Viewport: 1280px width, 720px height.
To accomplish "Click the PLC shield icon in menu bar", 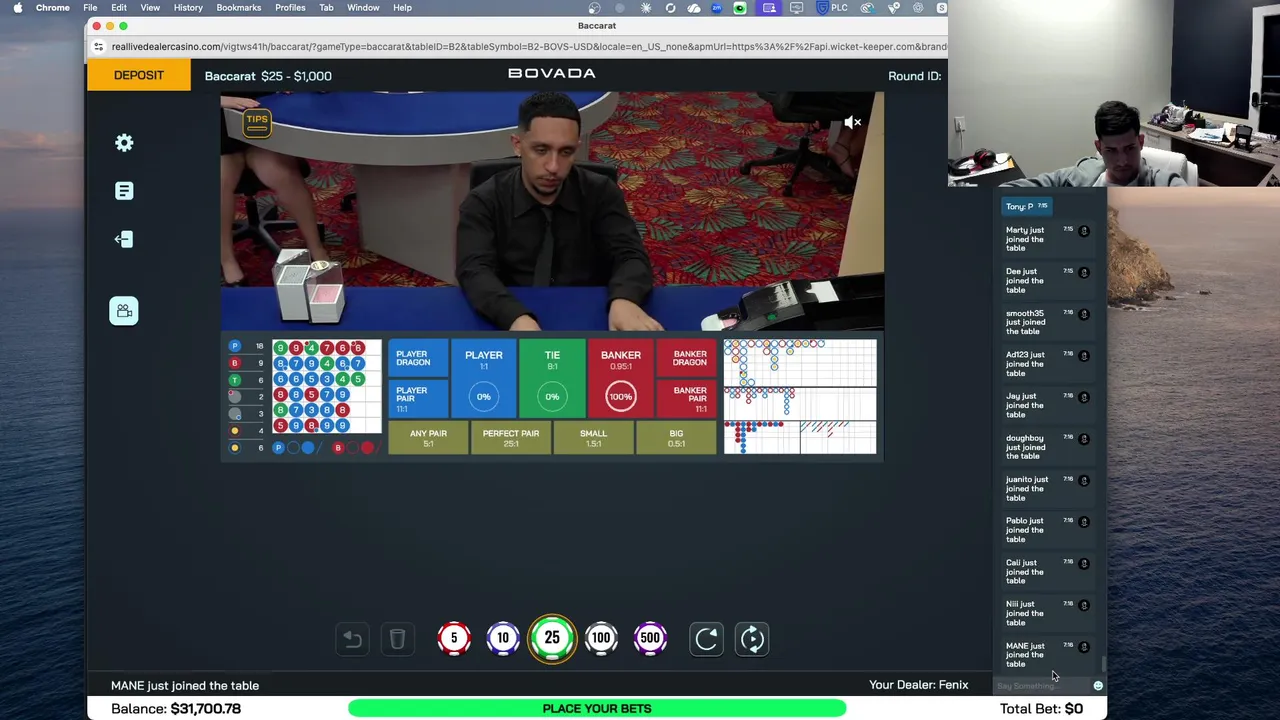I will [822, 7].
